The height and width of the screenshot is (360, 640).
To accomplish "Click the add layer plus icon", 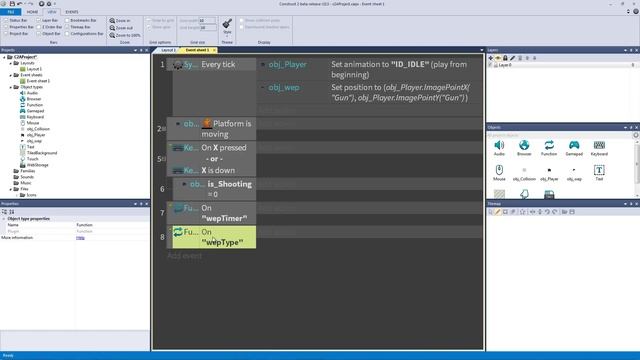I will click(491, 58).
